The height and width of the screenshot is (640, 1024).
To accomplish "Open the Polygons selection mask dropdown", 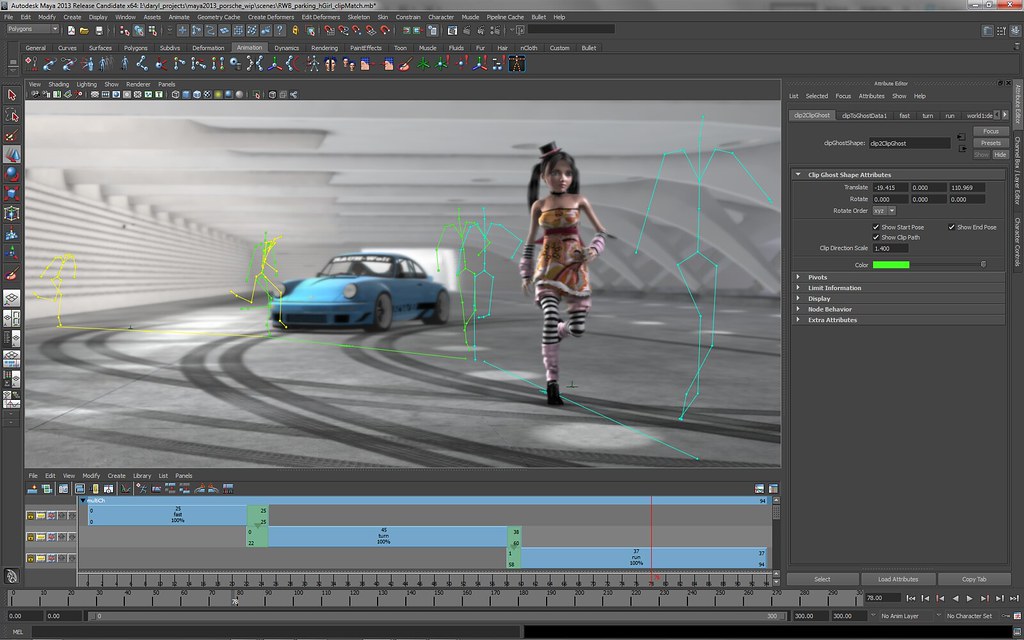I will pyautogui.click(x=55, y=29).
